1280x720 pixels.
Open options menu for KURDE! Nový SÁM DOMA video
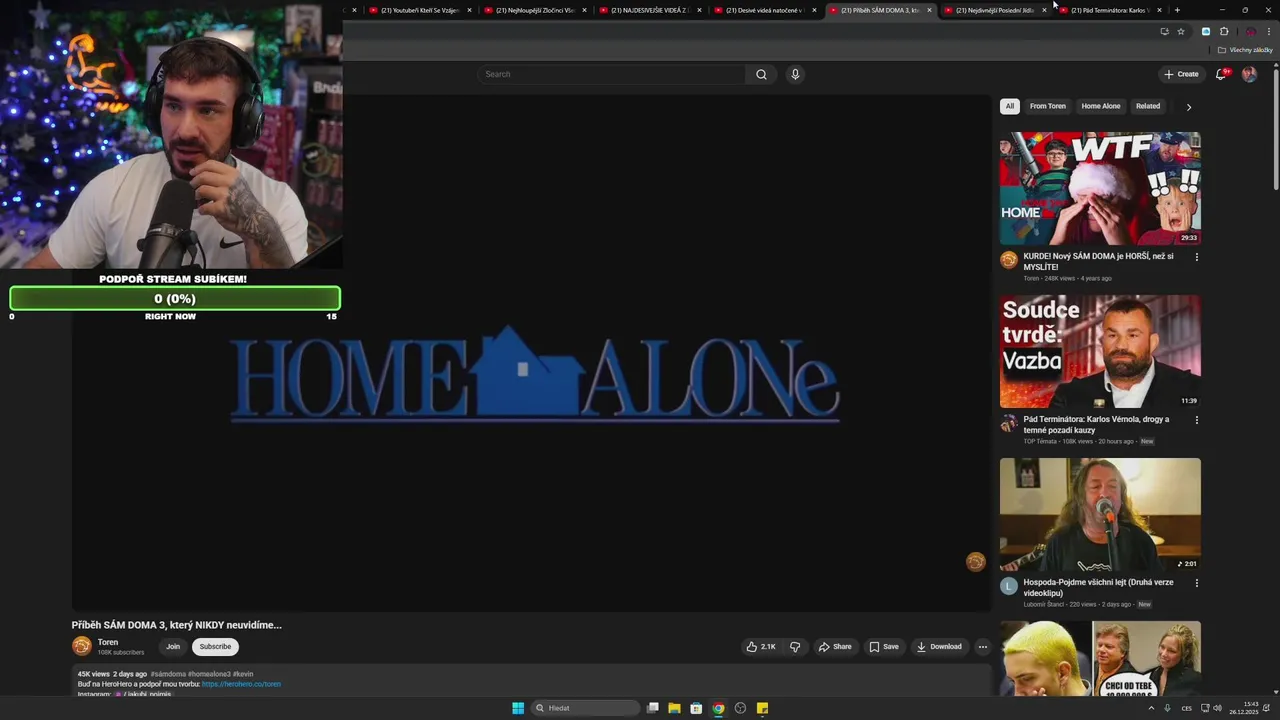(x=1196, y=257)
